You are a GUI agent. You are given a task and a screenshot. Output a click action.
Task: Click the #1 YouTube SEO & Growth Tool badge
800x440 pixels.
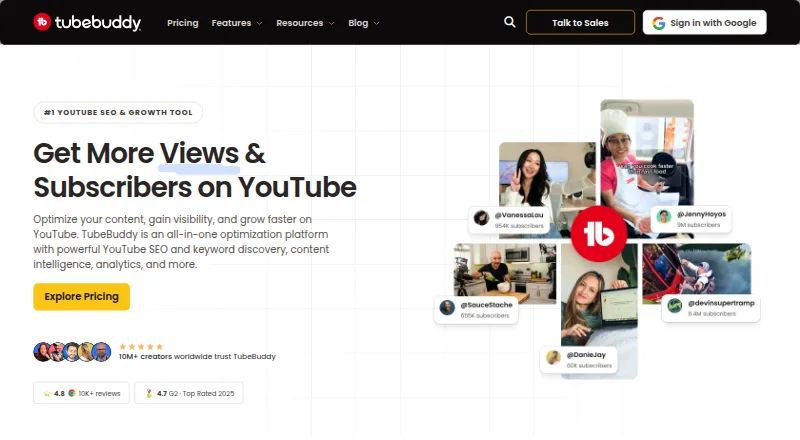(x=118, y=112)
